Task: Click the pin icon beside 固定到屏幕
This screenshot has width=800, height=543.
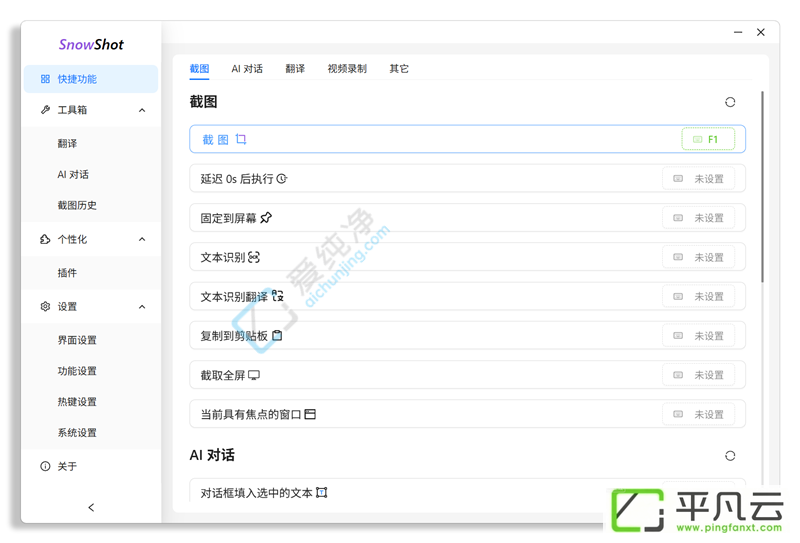Action: [x=266, y=218]
